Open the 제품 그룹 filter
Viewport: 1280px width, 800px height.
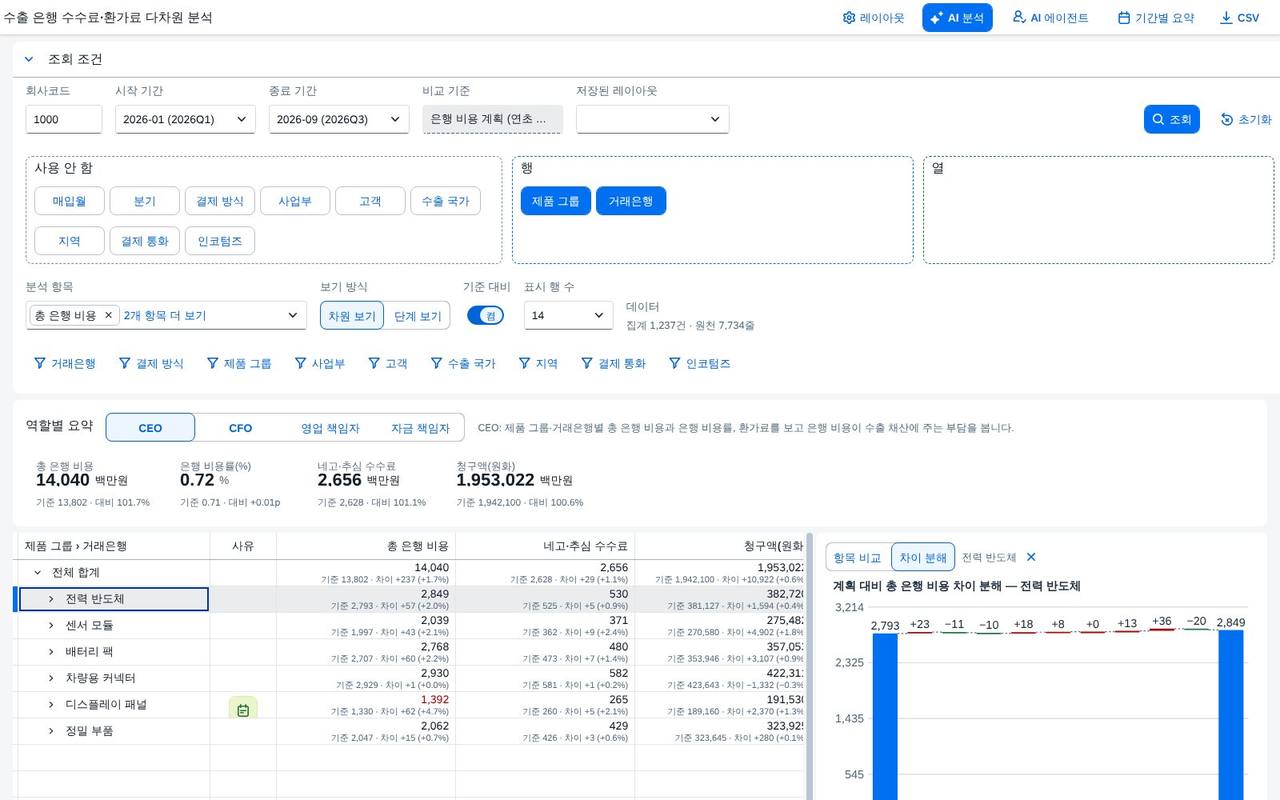[238, 363]
